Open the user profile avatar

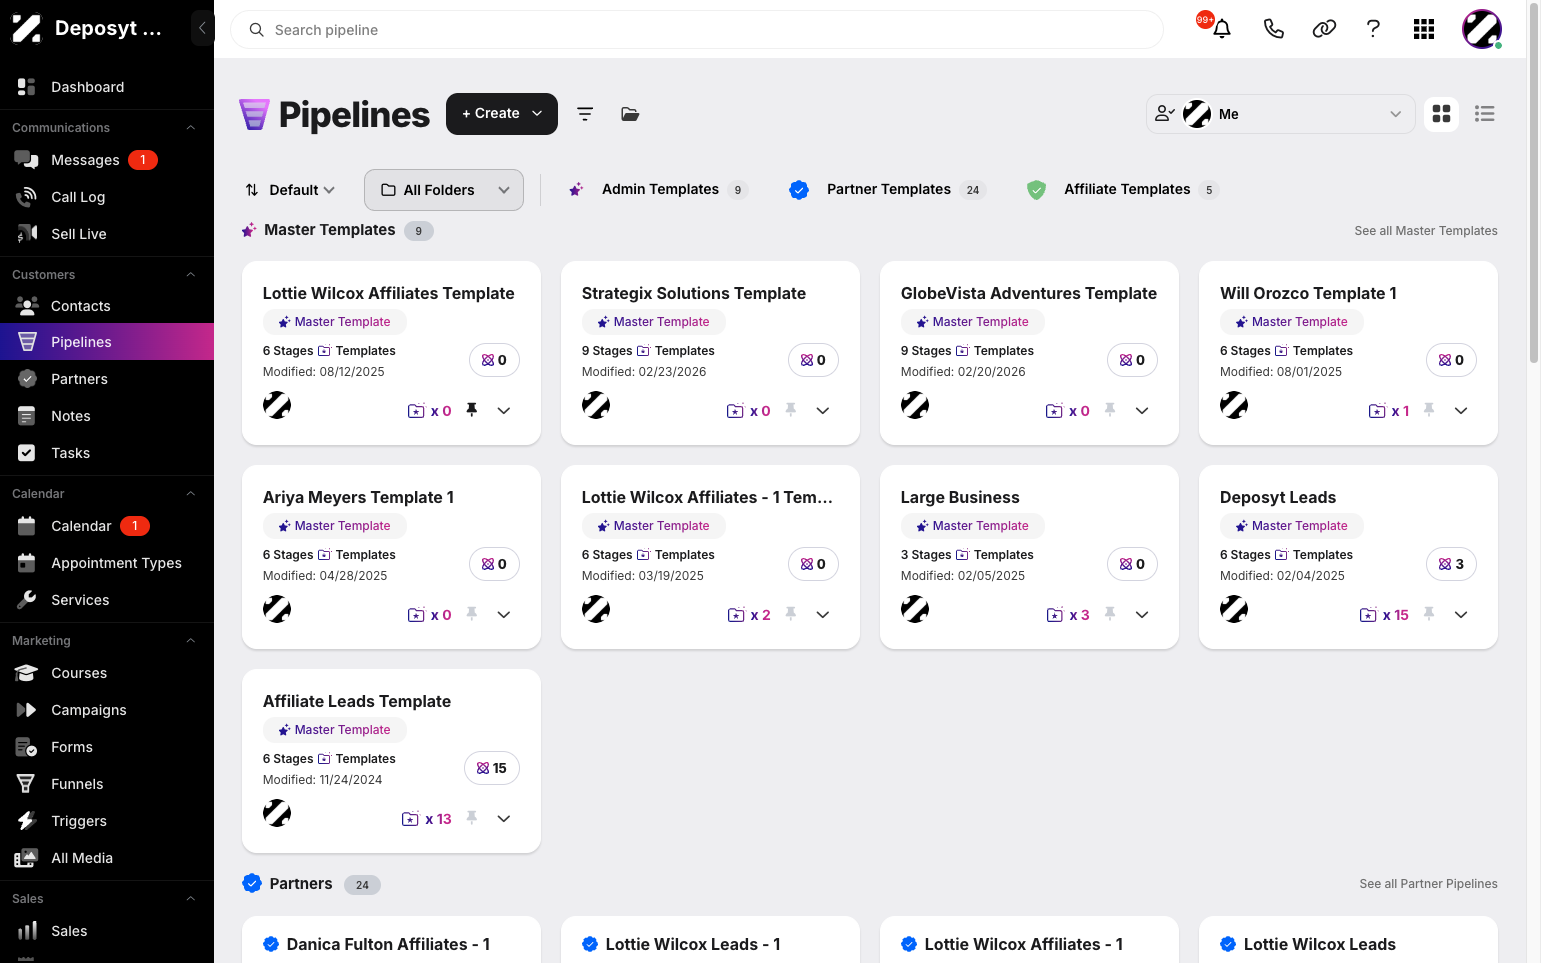click(x=1481, y=29)
